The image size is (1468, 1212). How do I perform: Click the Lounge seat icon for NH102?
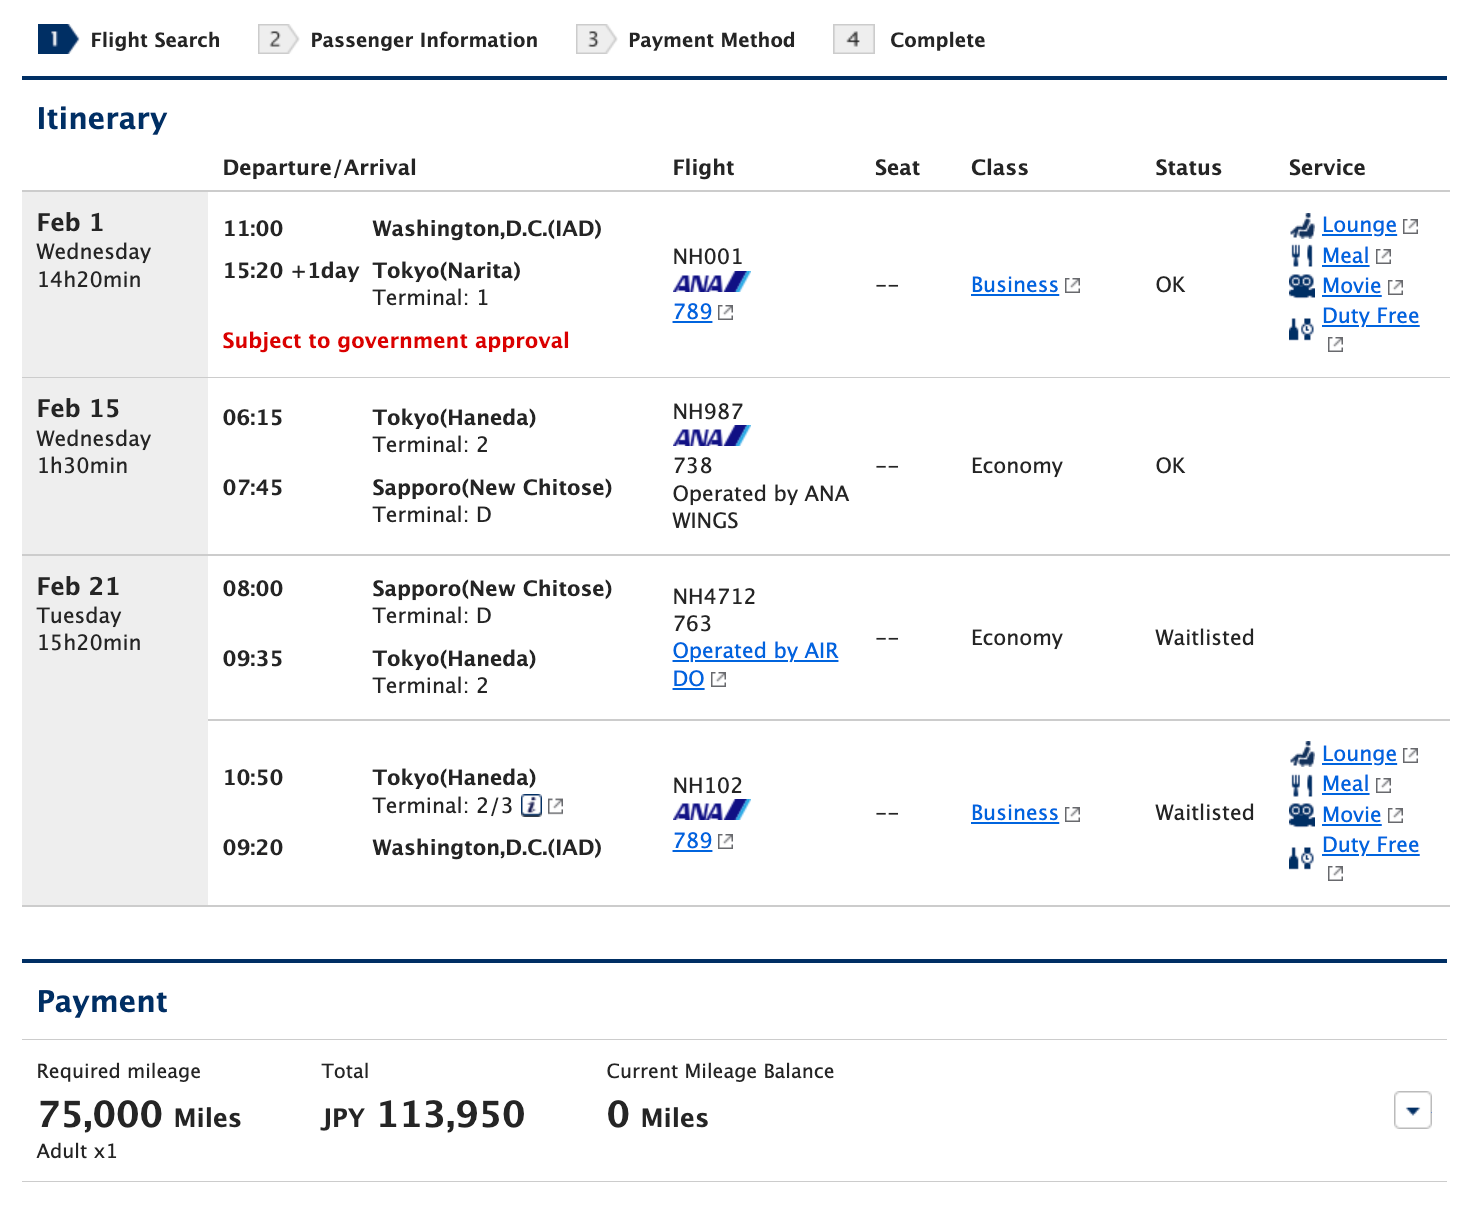(1302, 754)
